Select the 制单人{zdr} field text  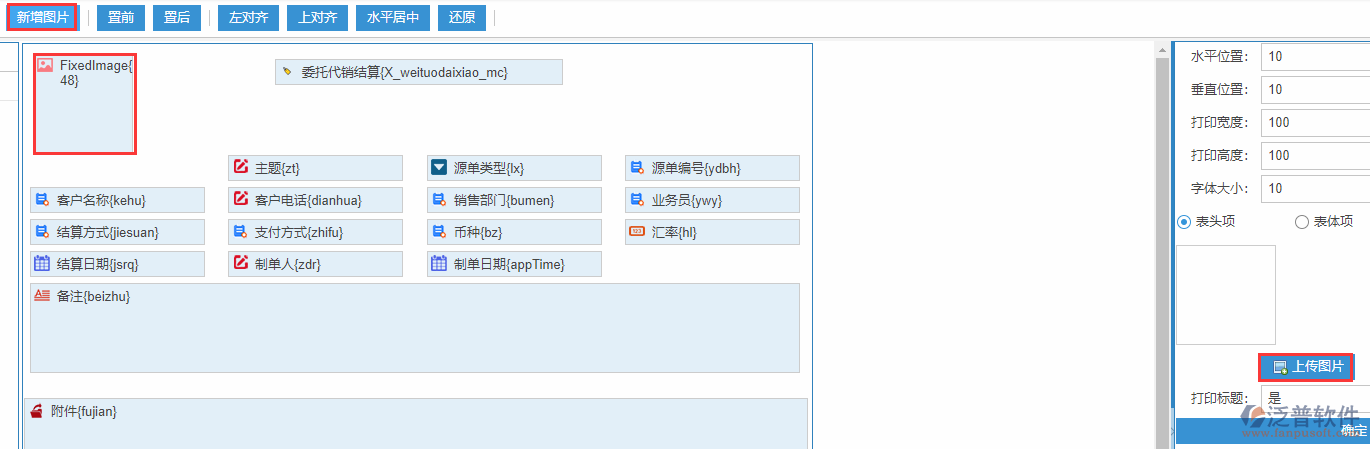[x=287, y=264]
